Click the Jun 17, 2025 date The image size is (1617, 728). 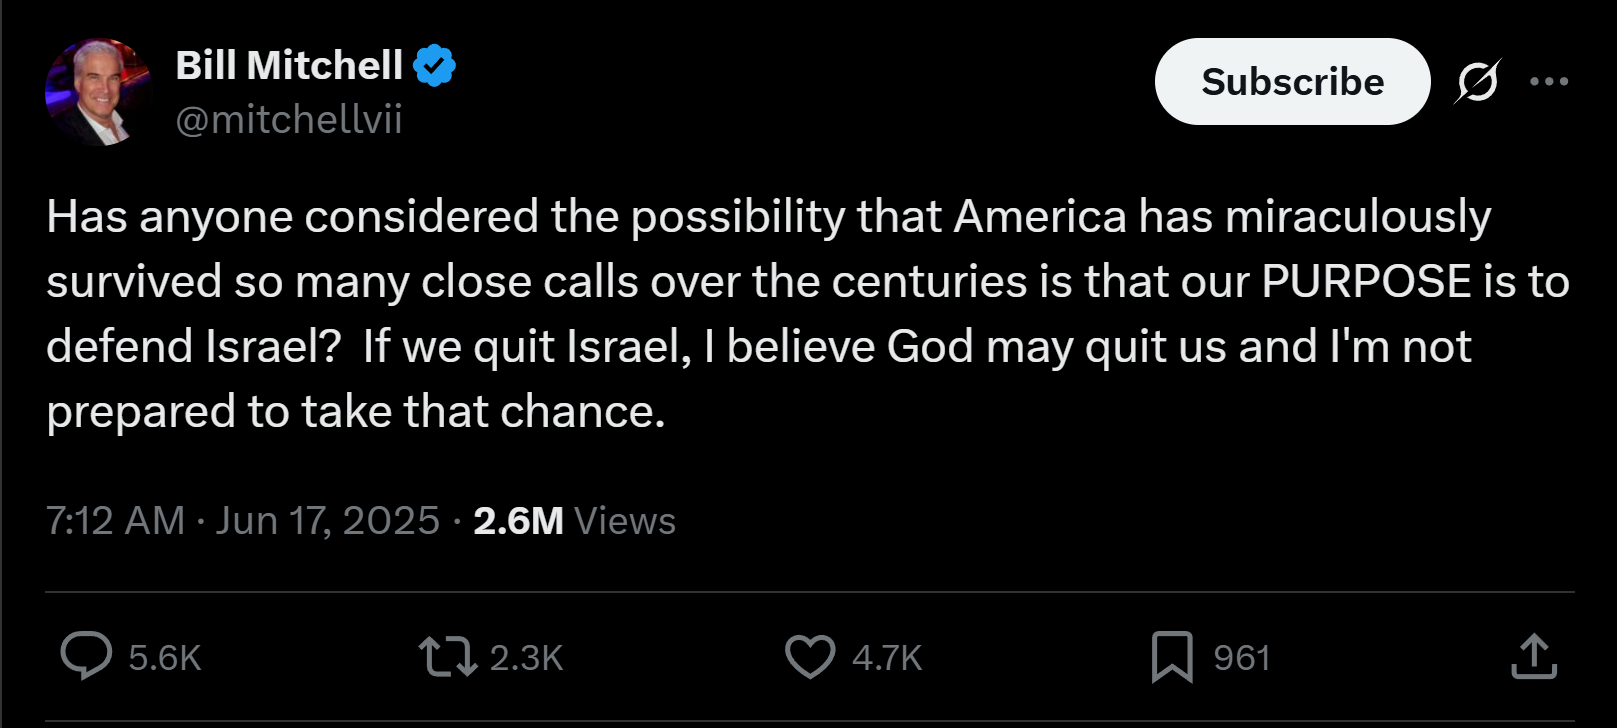(328, 521)
